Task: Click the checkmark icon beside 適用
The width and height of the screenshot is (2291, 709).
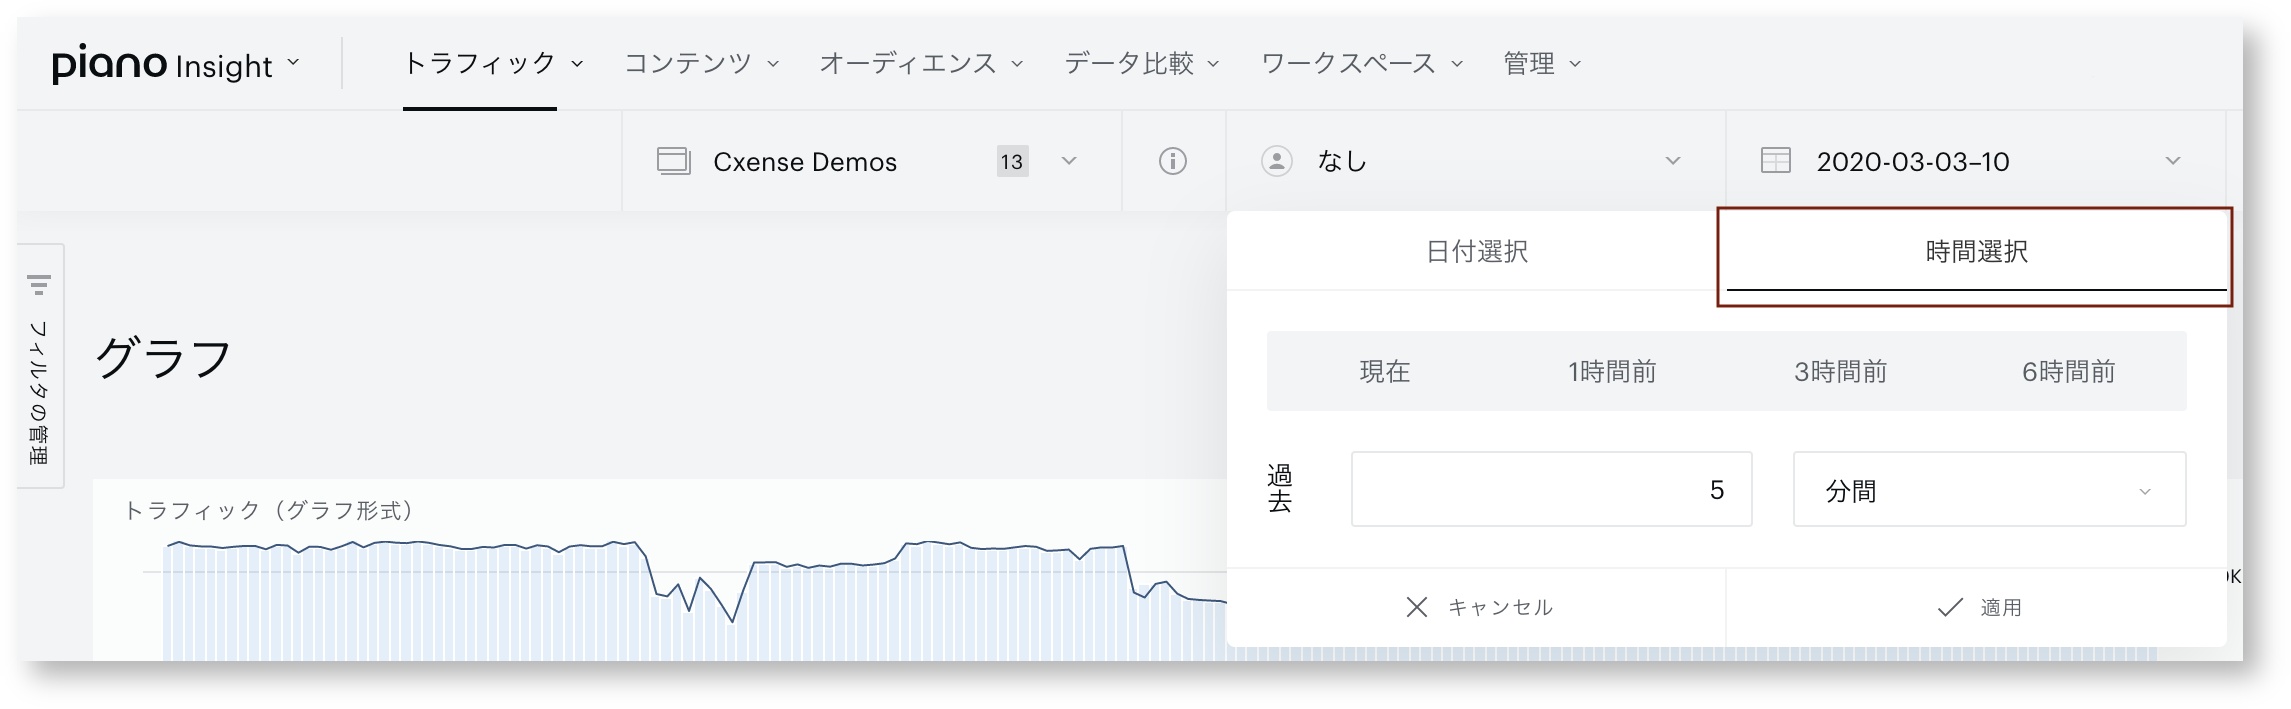Action: coord(1949,607)
